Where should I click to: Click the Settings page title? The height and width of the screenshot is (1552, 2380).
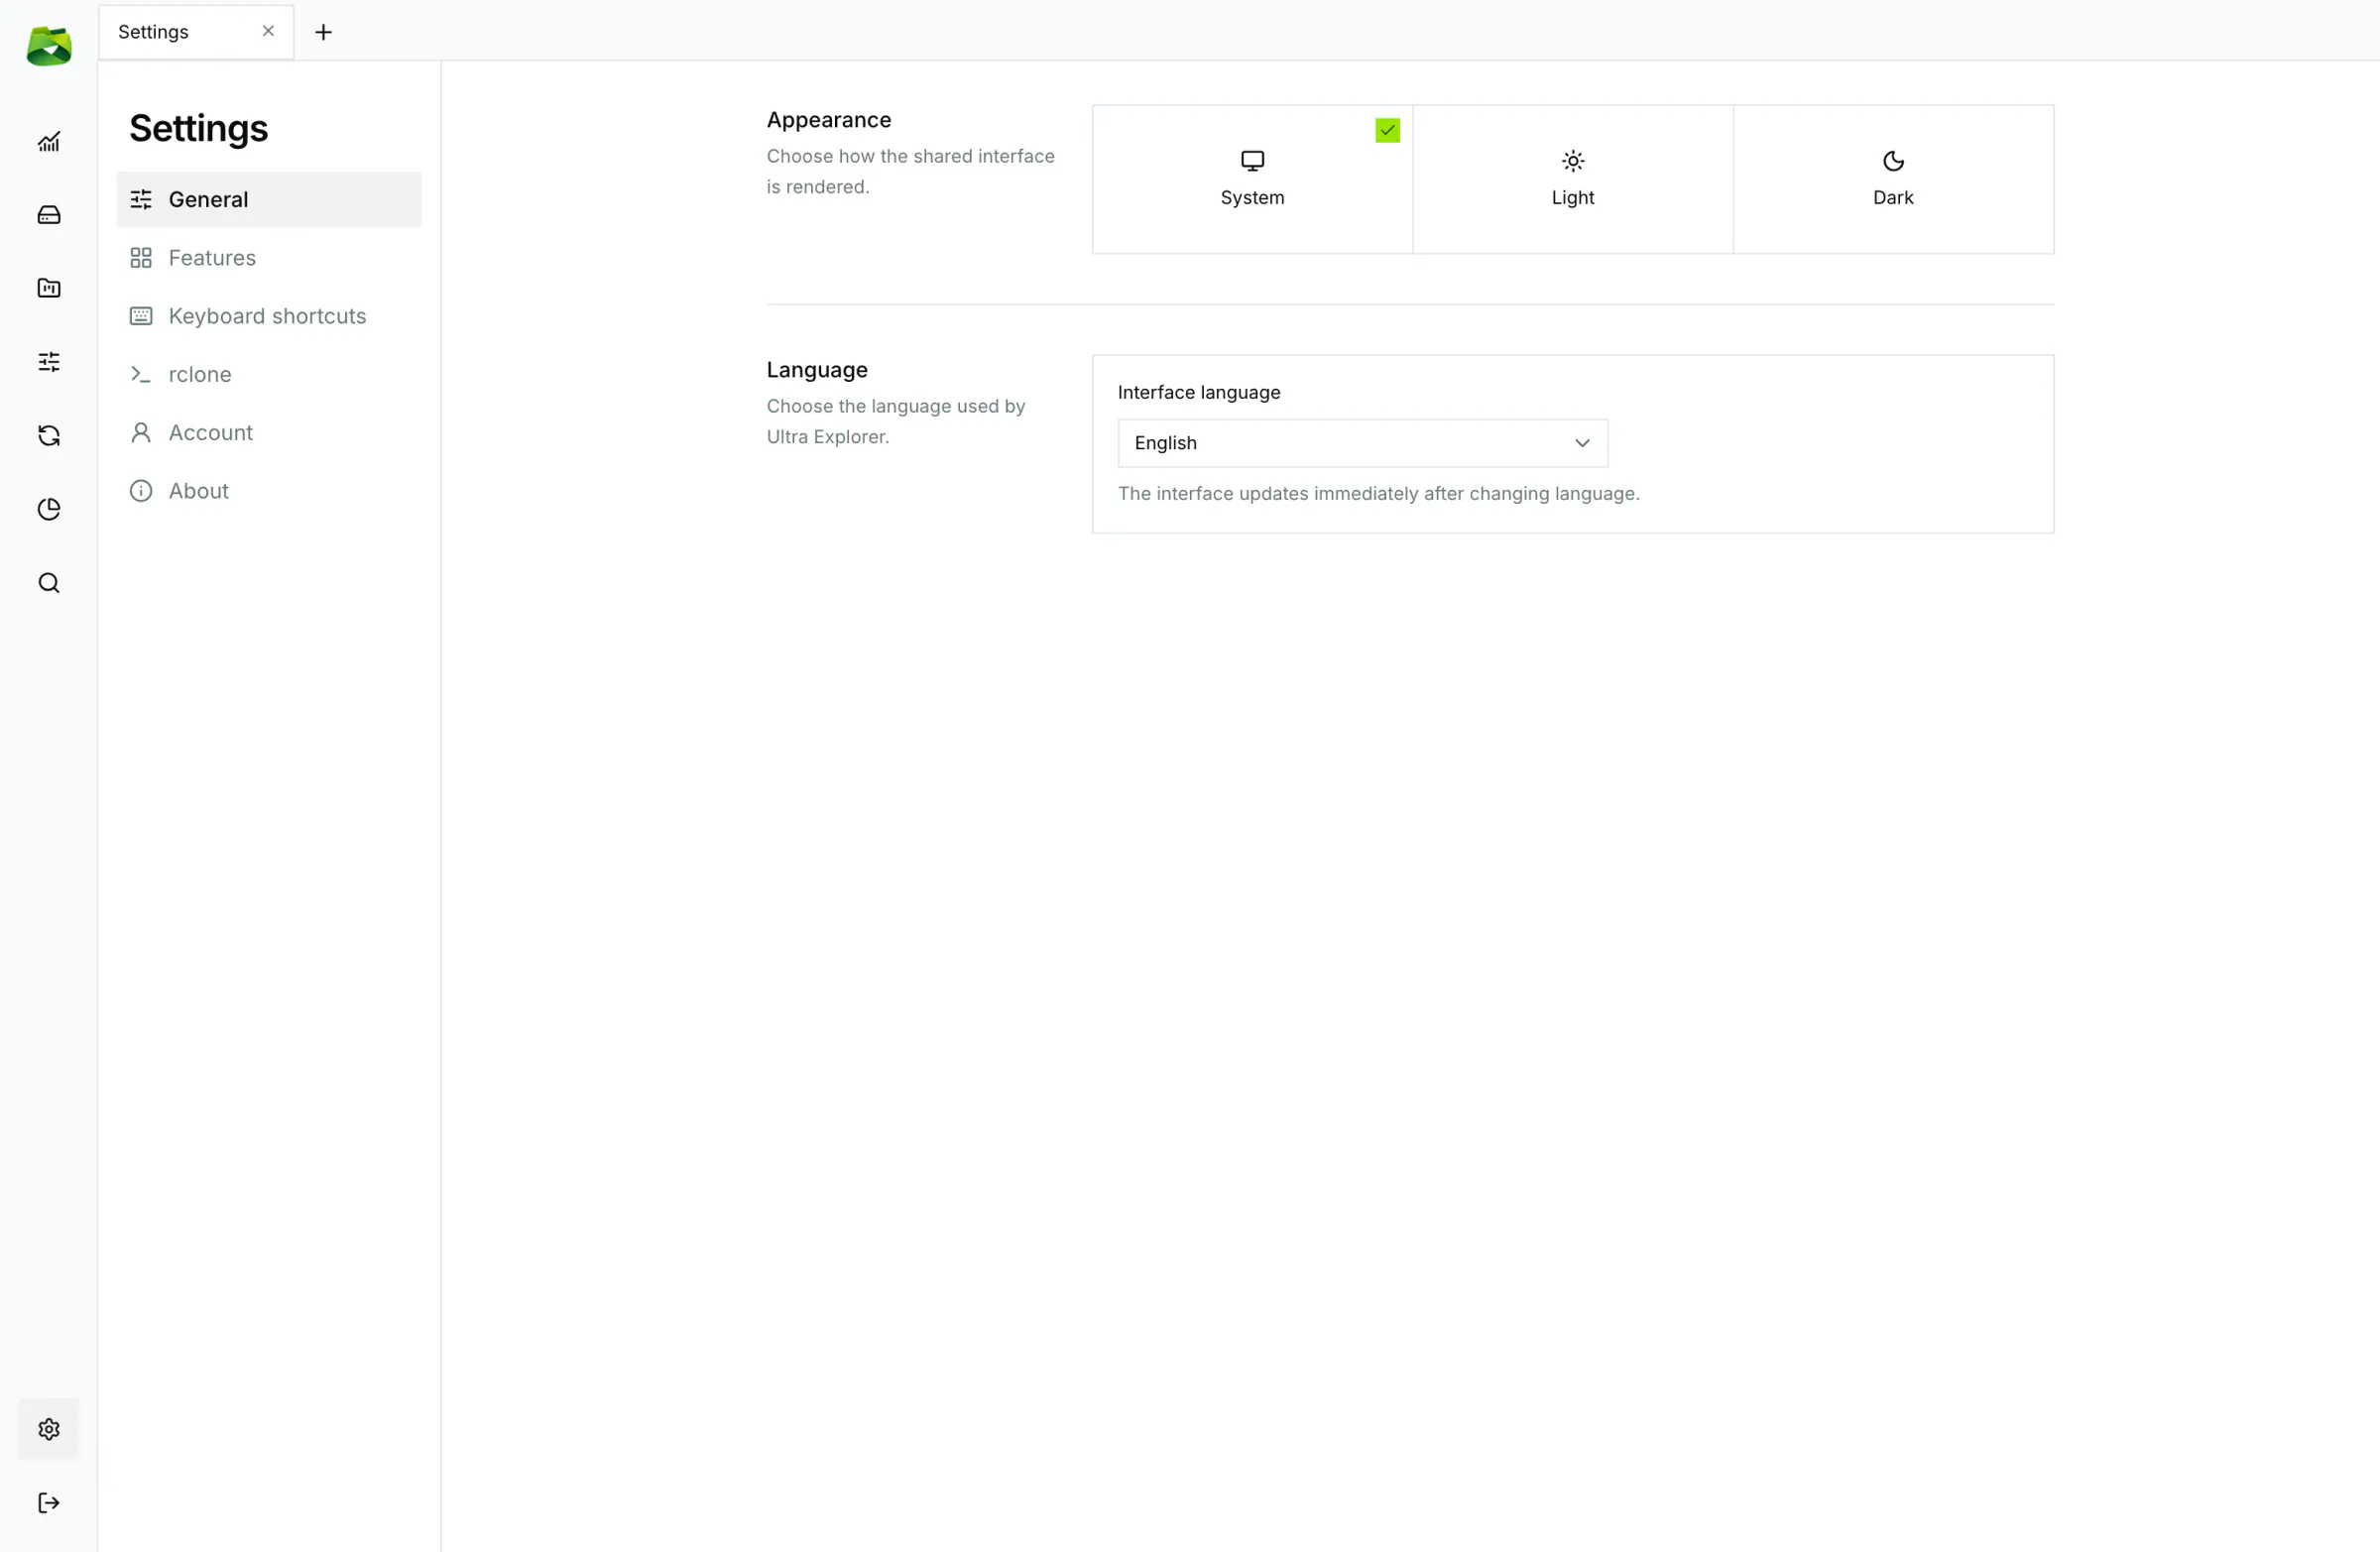point(199,129)
